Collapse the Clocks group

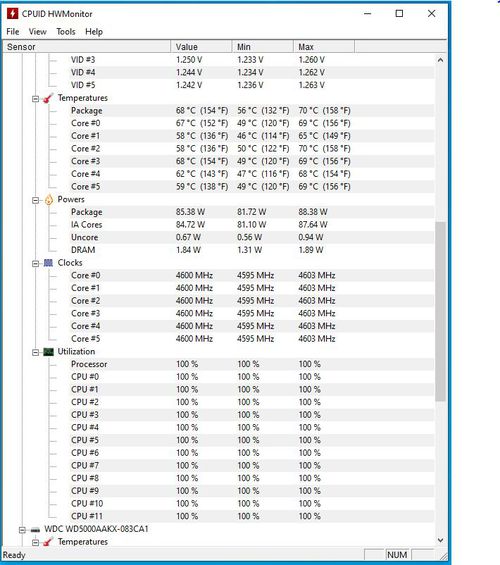coord(35,264)
